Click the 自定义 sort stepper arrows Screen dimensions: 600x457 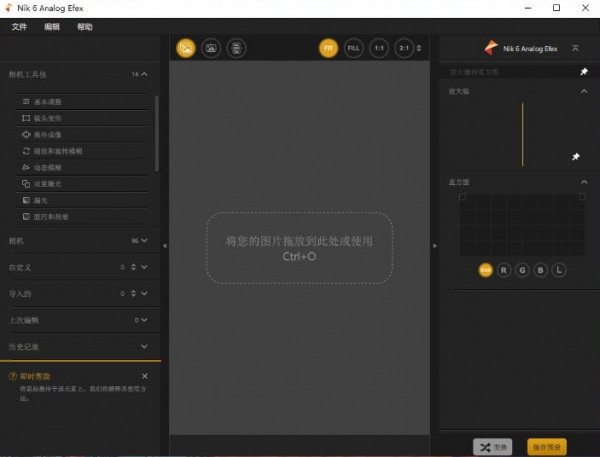coord(133,267)
